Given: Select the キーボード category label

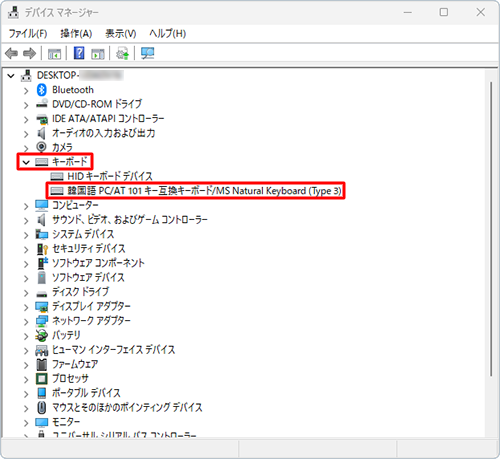Looking at the screenshot, I should tap(70, 162).
